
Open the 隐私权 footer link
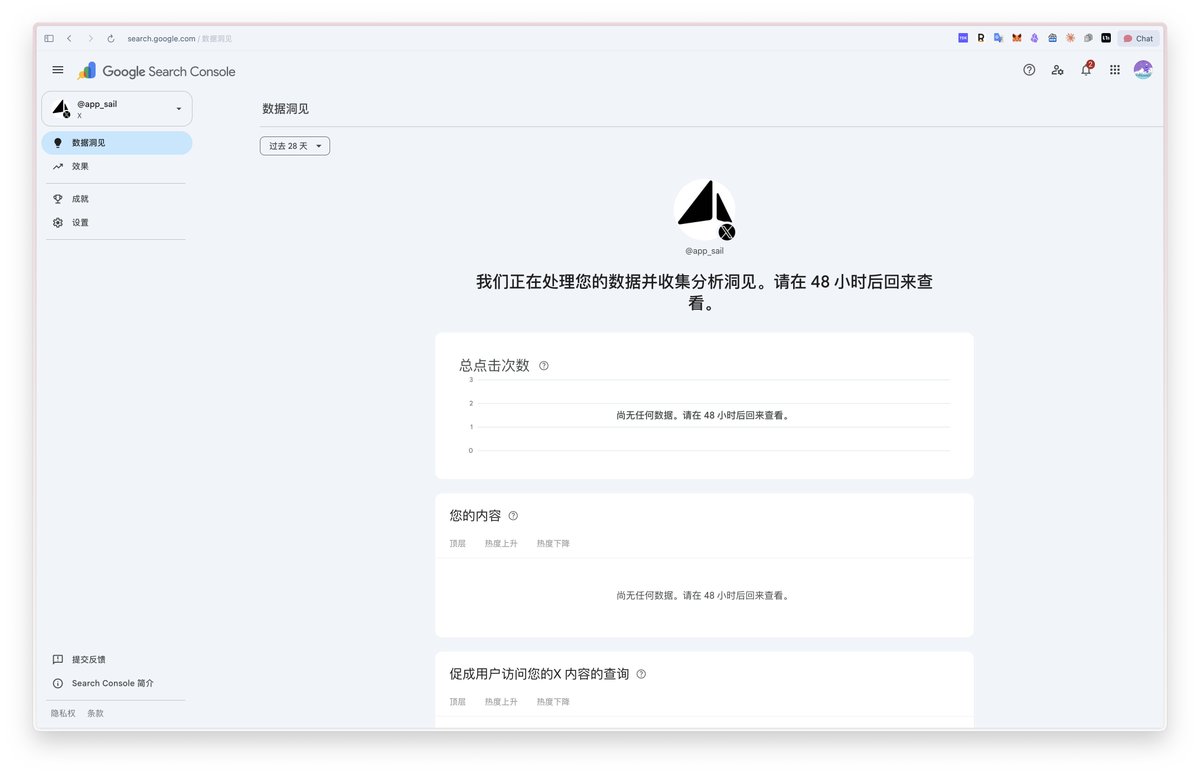tap(63, 714)
